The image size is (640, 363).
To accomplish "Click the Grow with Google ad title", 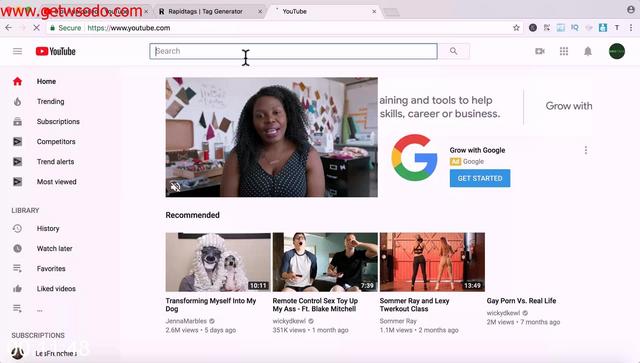I will click(x=477, y=150).
